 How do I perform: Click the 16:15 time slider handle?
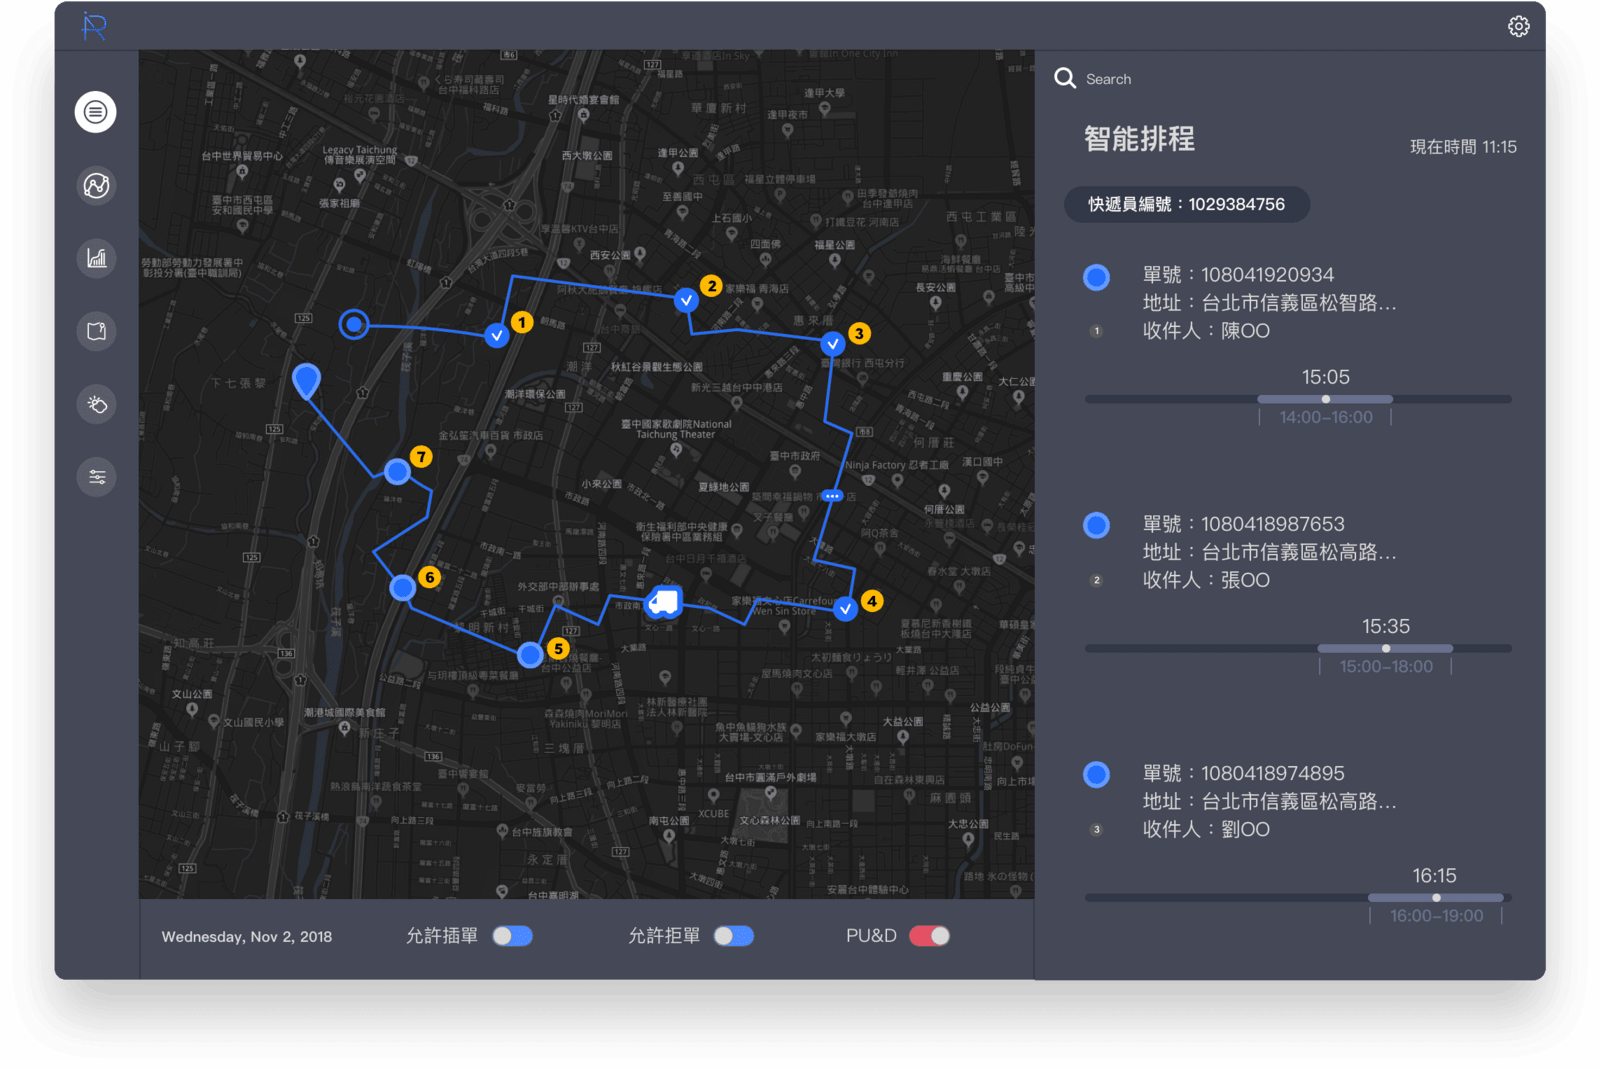1436,898
